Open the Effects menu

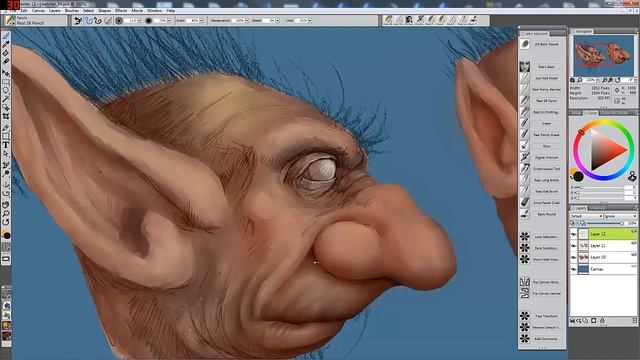pyautogui.click(x=121, y=11)
